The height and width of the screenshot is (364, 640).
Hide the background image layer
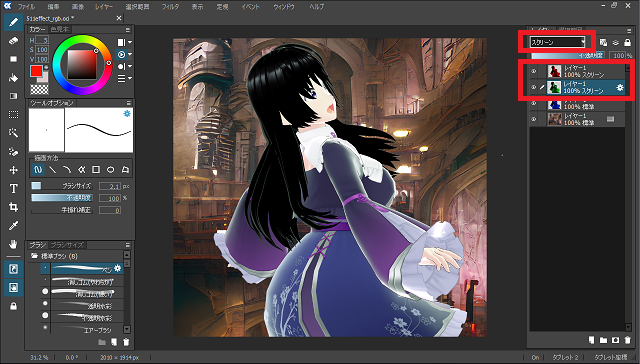click(x=533, y=119)
